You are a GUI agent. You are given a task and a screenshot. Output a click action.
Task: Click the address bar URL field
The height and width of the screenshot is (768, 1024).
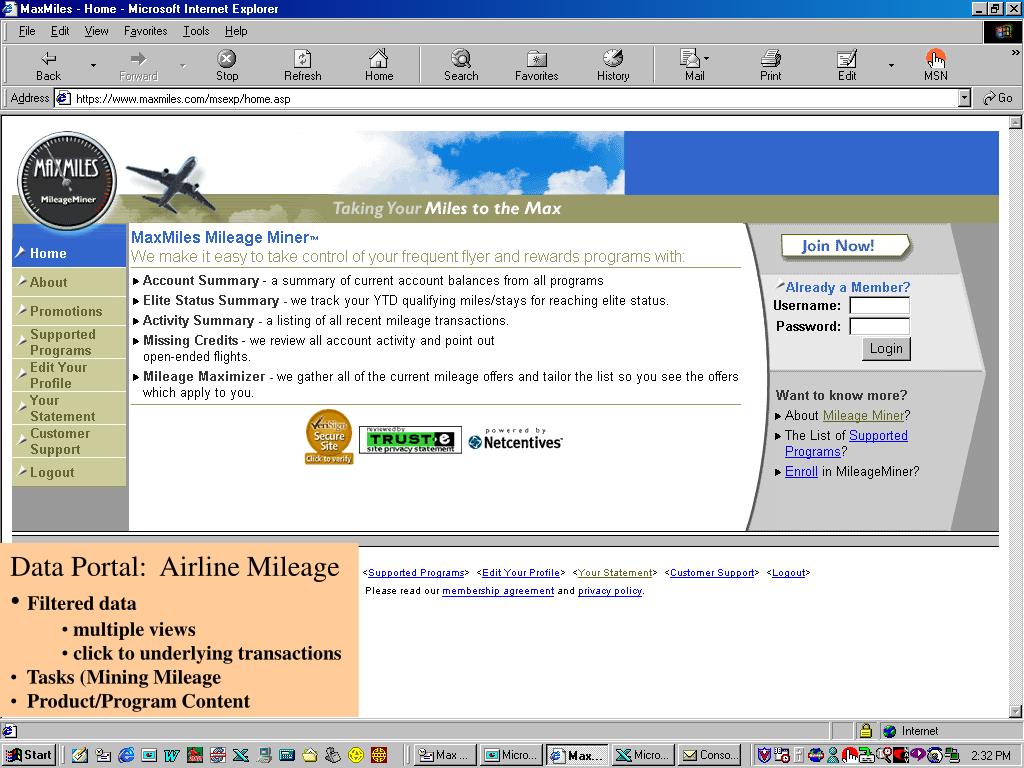[506, 99]
